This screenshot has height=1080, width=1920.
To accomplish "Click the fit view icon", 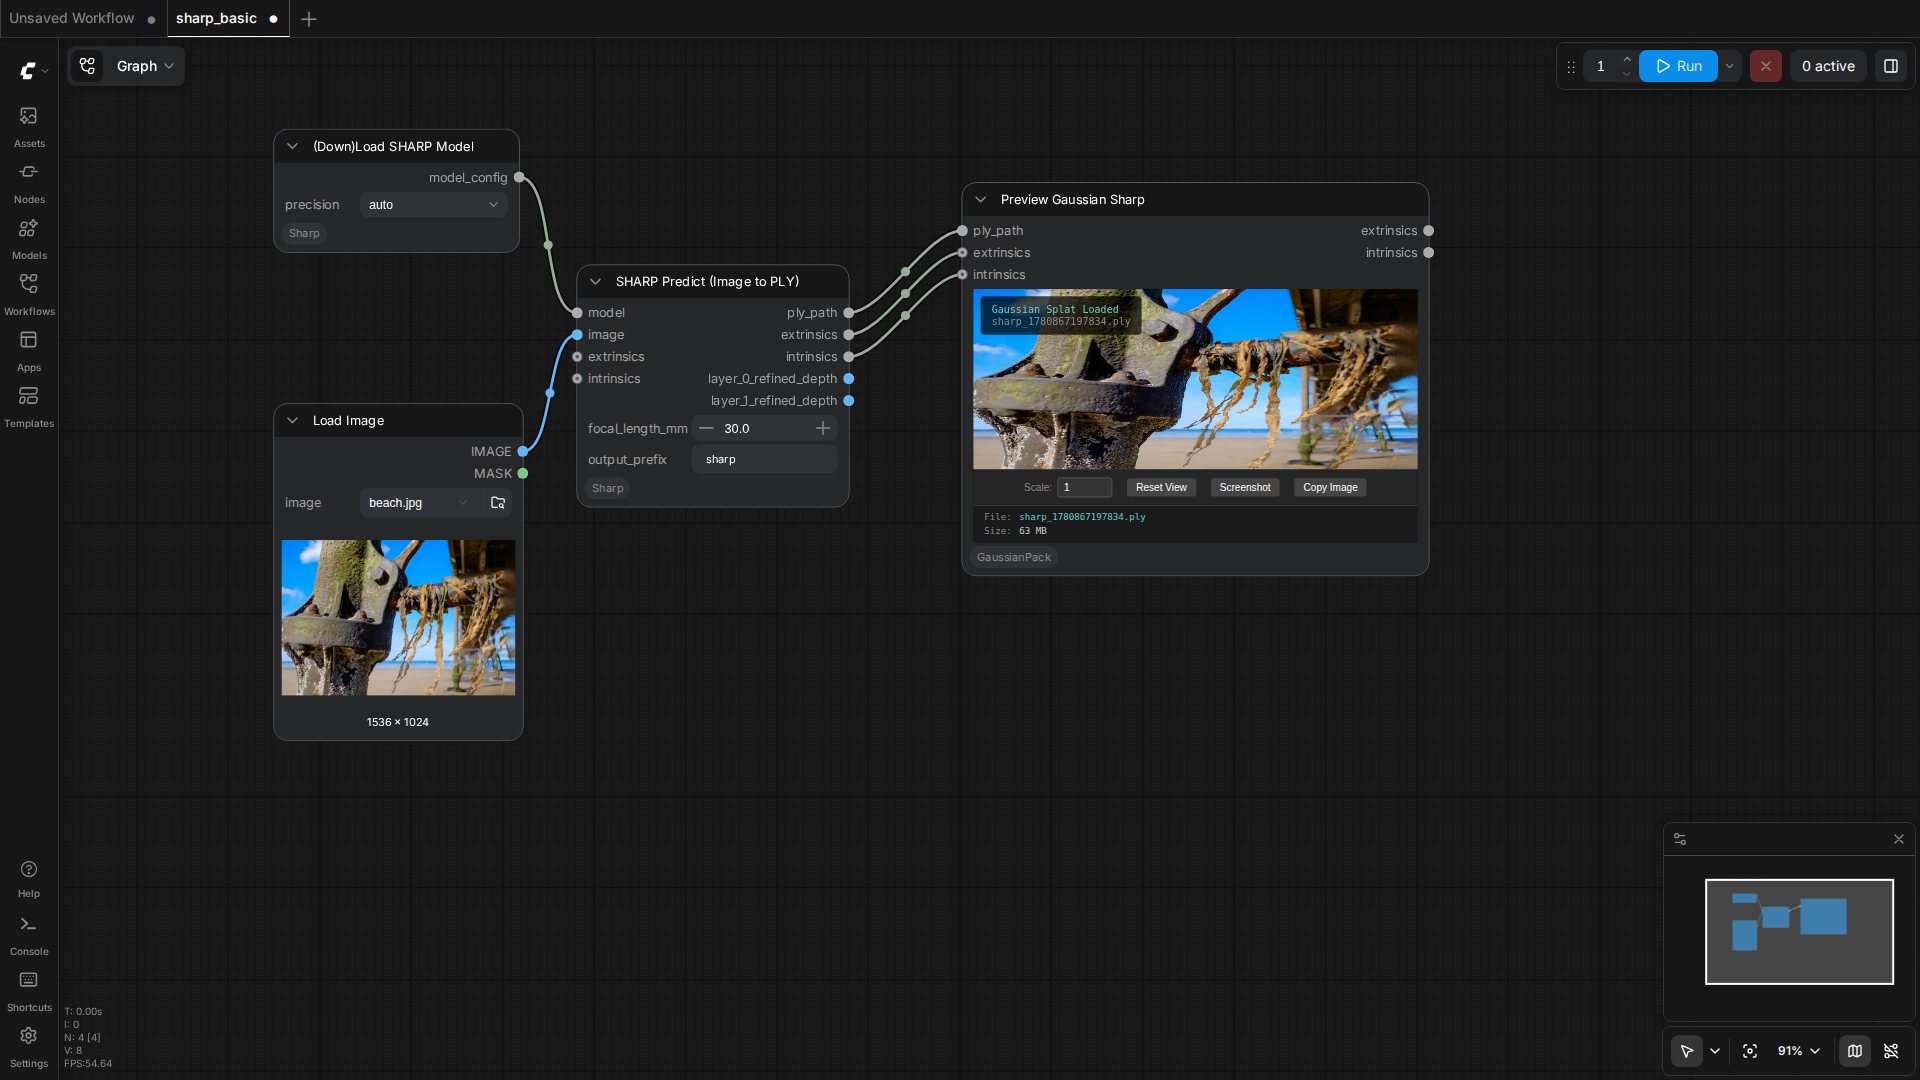I will (1750, 1051).
